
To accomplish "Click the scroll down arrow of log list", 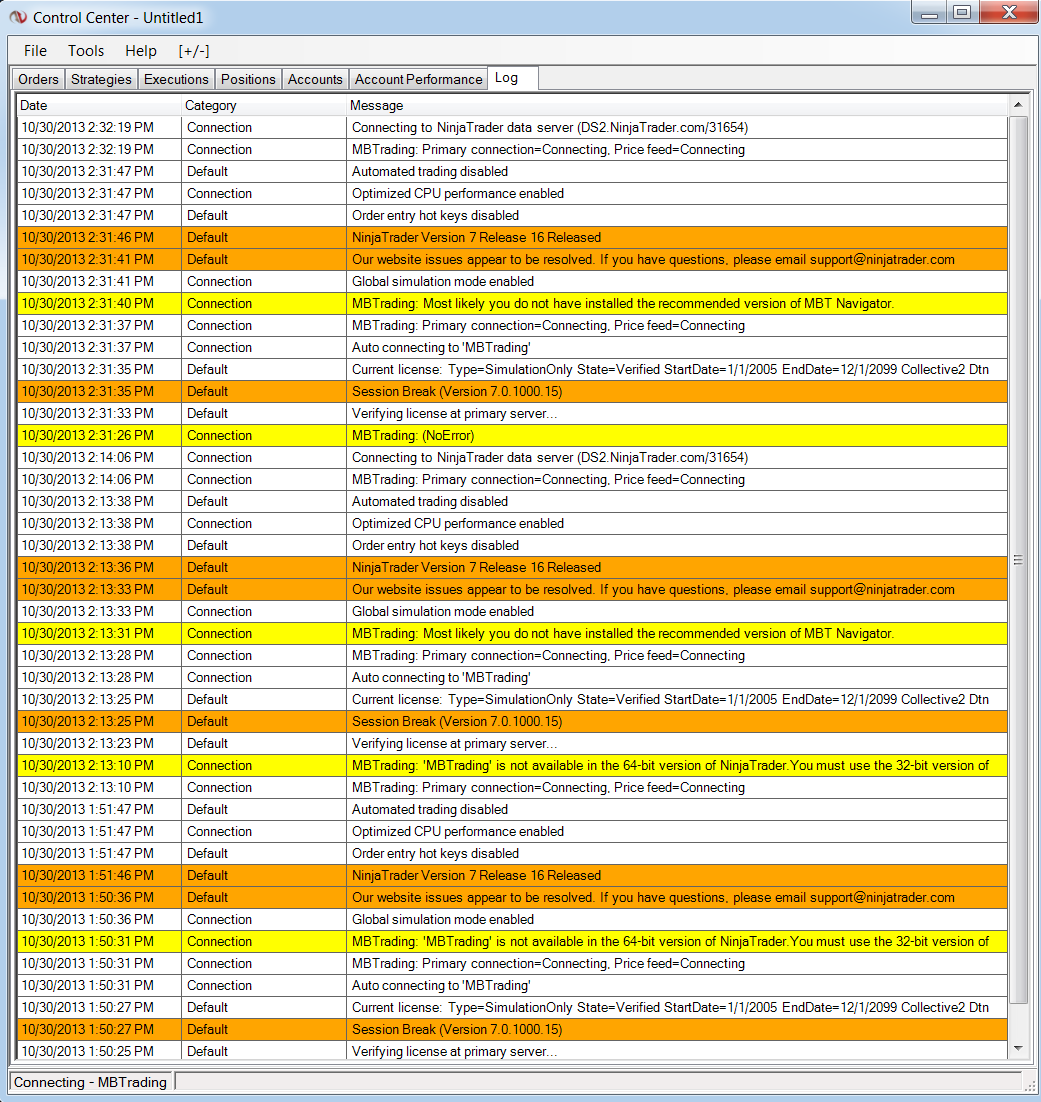I will tap(1018, 1049).
